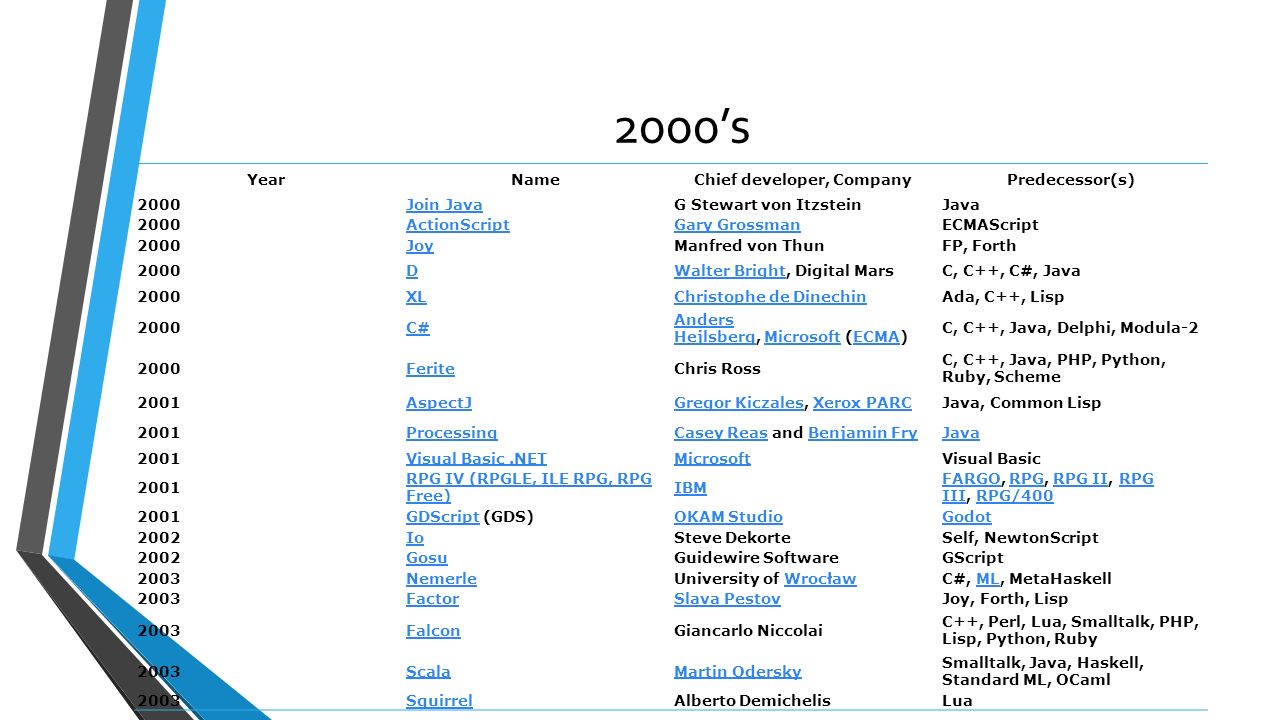This screenshot has height=720, width=1280.
Task: Select the predecessor text Ada, C++, Lisp
Action: tap(1003, 297)
